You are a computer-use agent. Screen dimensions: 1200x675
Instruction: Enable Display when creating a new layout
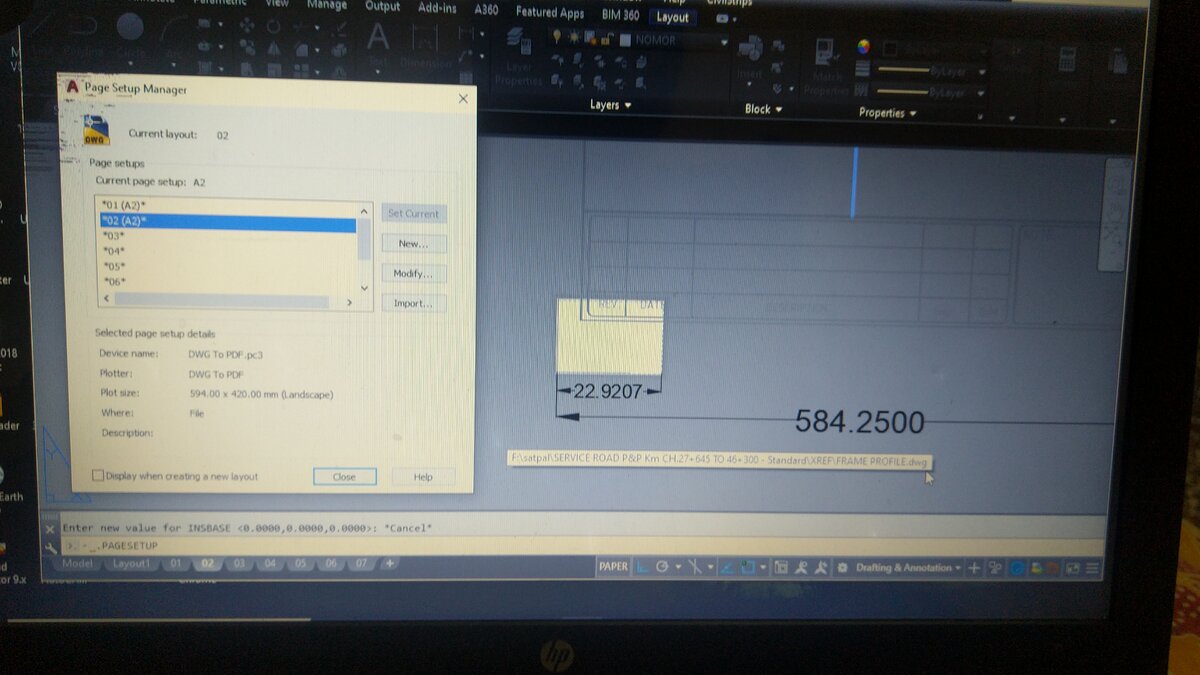pos(98,476)
